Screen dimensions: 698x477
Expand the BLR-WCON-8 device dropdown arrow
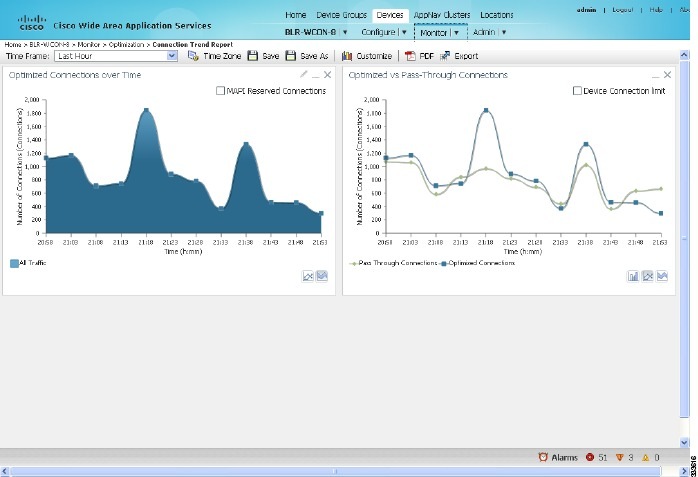(345, 32)
